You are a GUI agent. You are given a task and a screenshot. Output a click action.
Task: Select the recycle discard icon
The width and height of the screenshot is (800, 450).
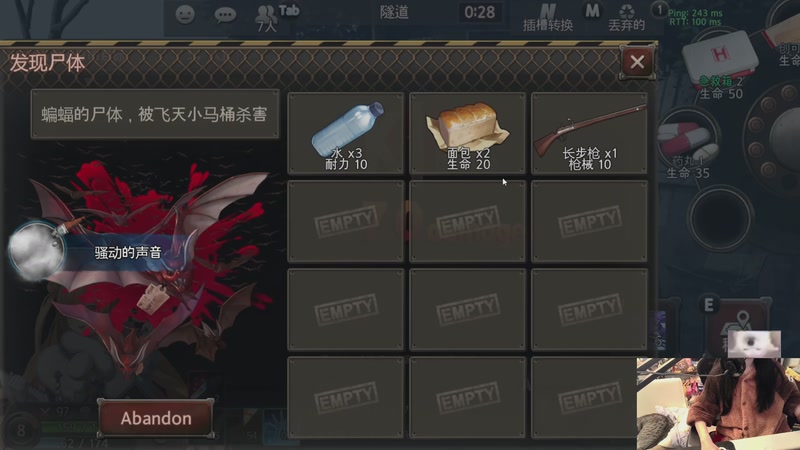point(627,18)
